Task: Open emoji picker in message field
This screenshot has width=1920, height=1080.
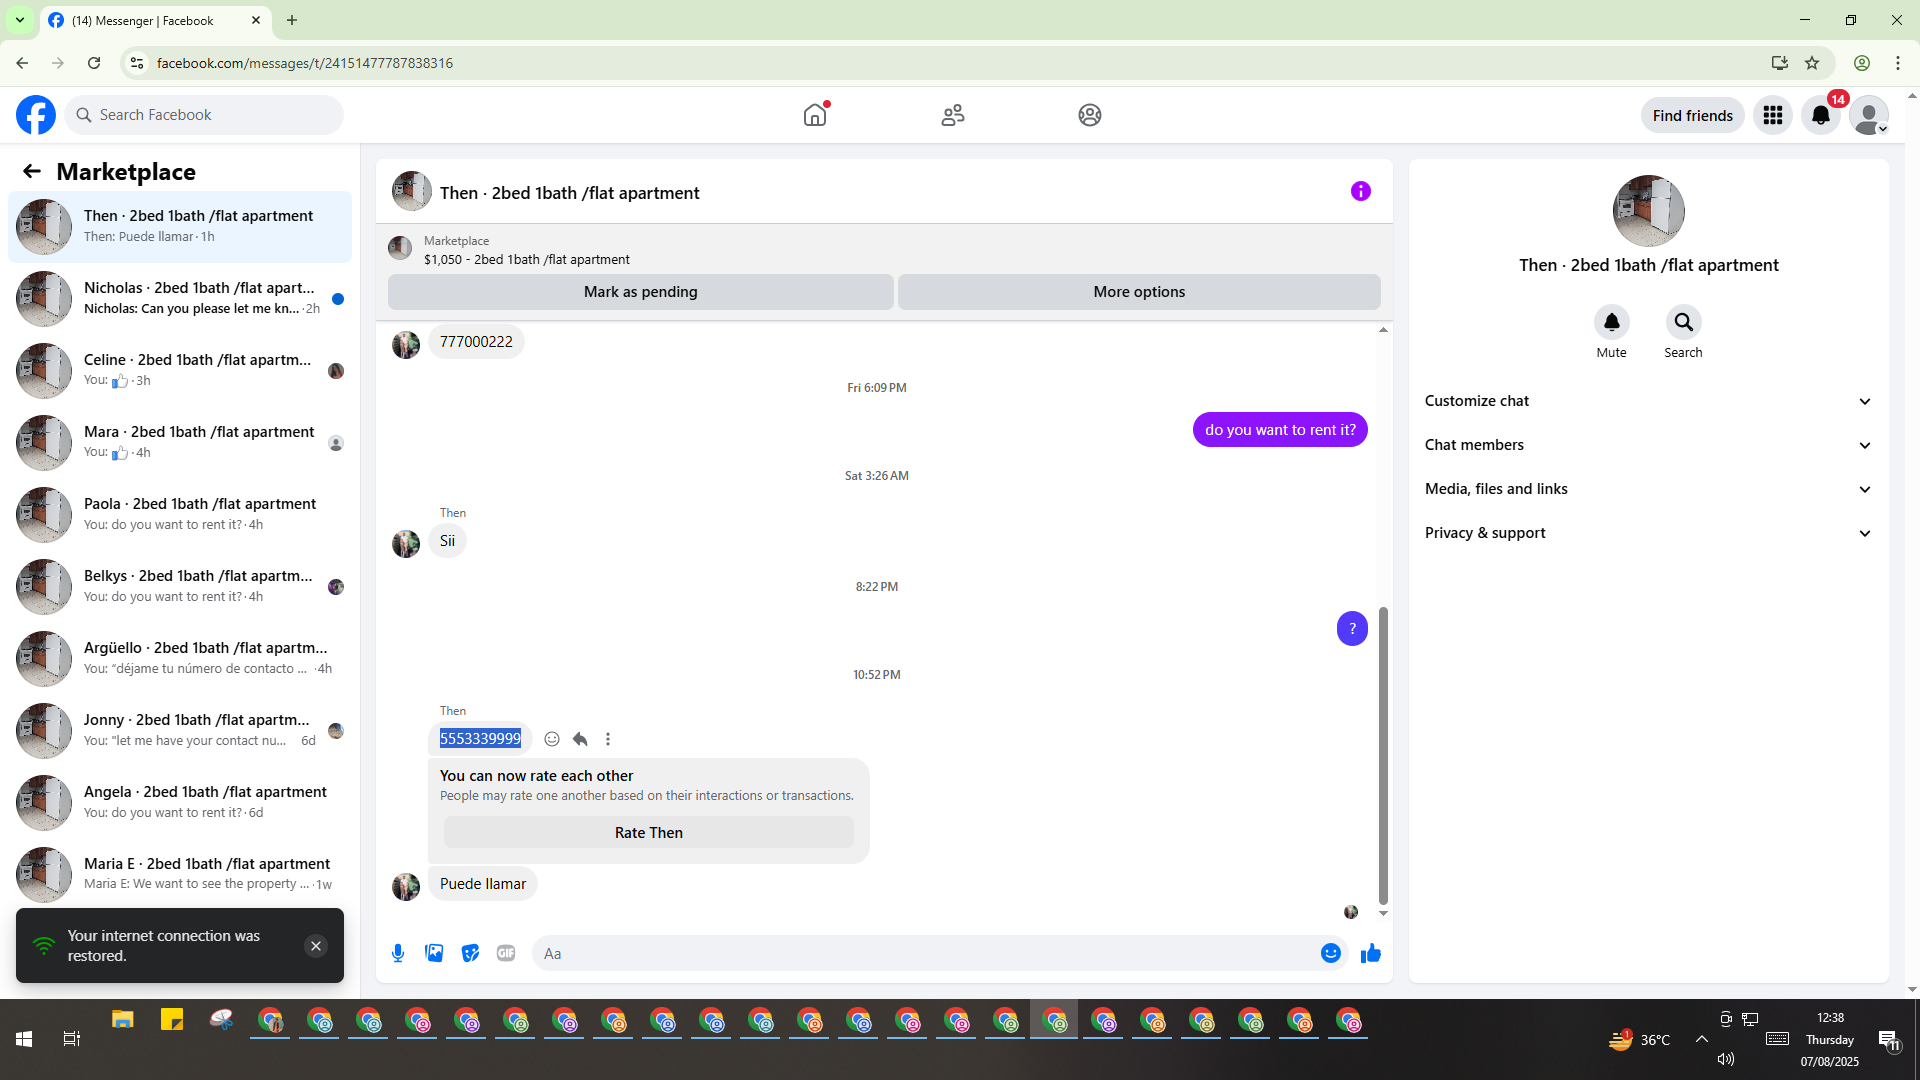Action: (x=1330, y=953)
